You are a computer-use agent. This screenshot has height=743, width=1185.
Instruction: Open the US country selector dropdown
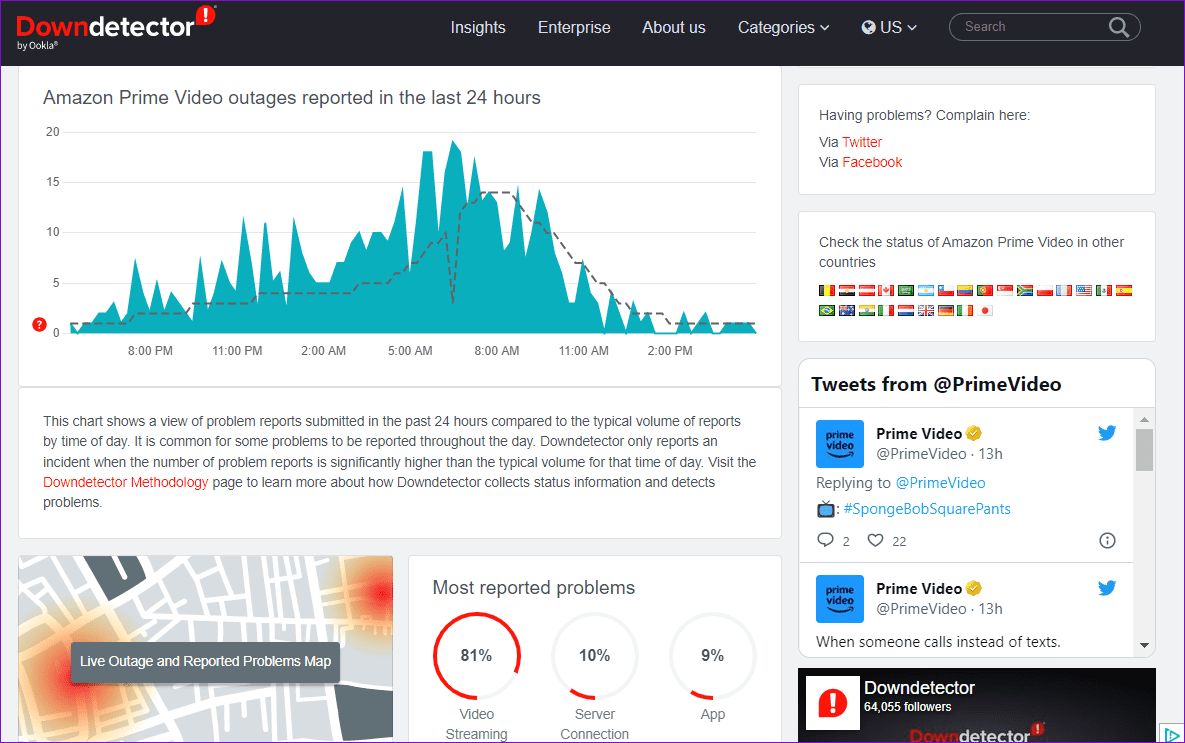click(x=889, y=27)
